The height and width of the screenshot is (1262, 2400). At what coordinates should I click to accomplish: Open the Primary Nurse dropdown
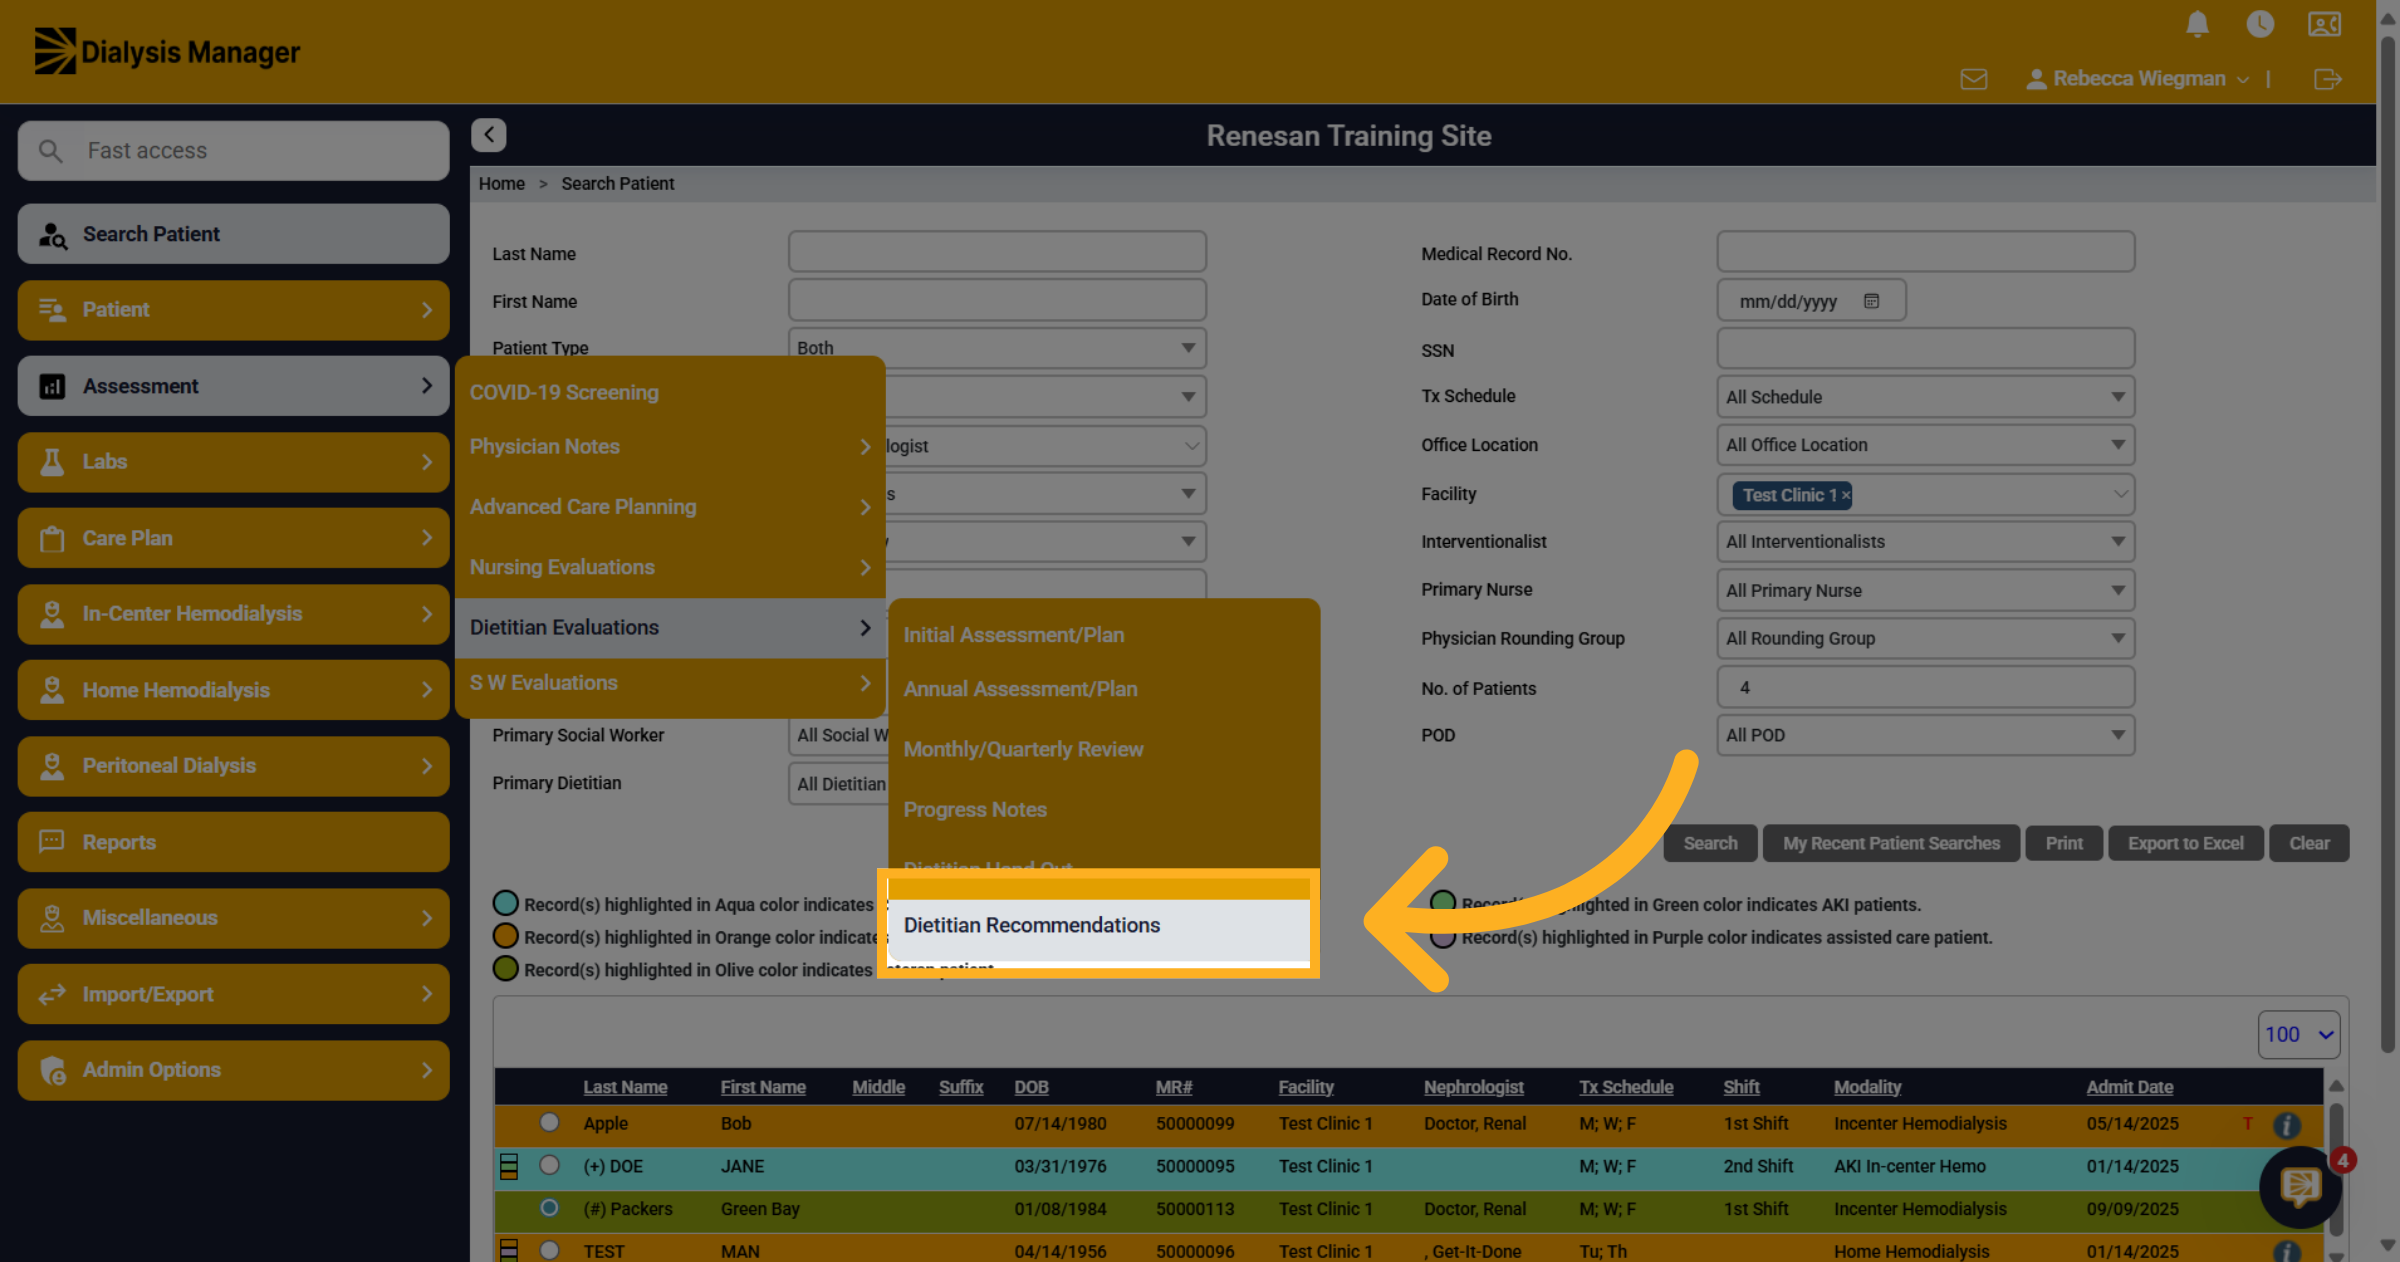pyautogui.click(x=1925, y=590)
